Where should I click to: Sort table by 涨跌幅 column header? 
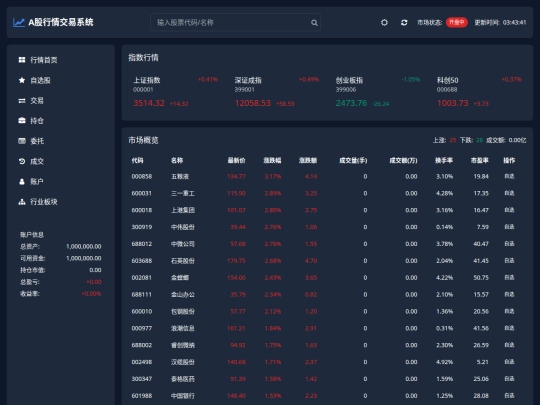[272, 160]
